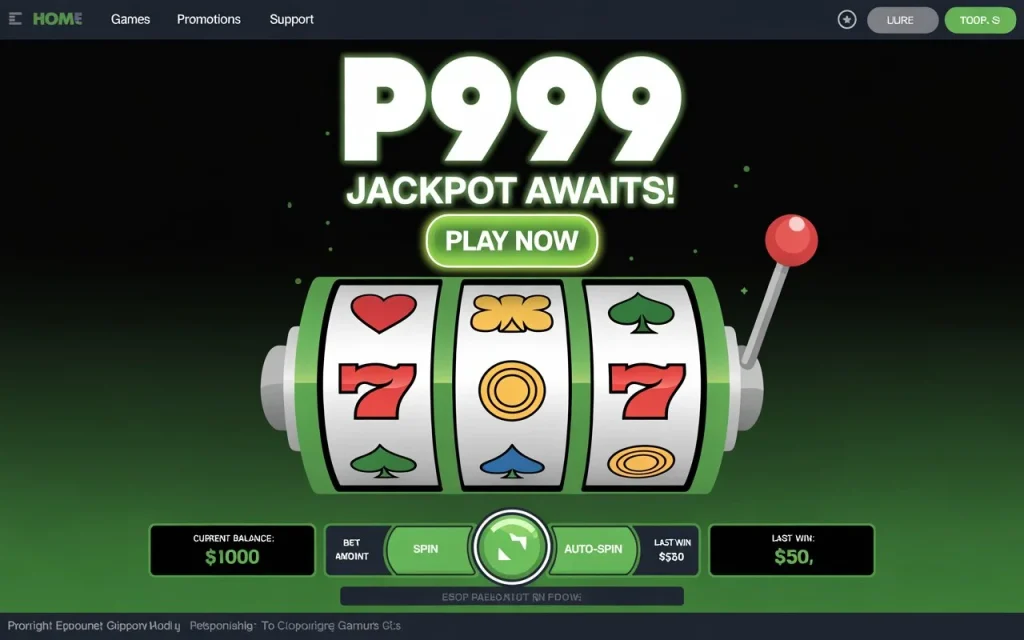The image size is (1024, 640).
Task: Click the green spade on right reel
Action: pos(641,312)
